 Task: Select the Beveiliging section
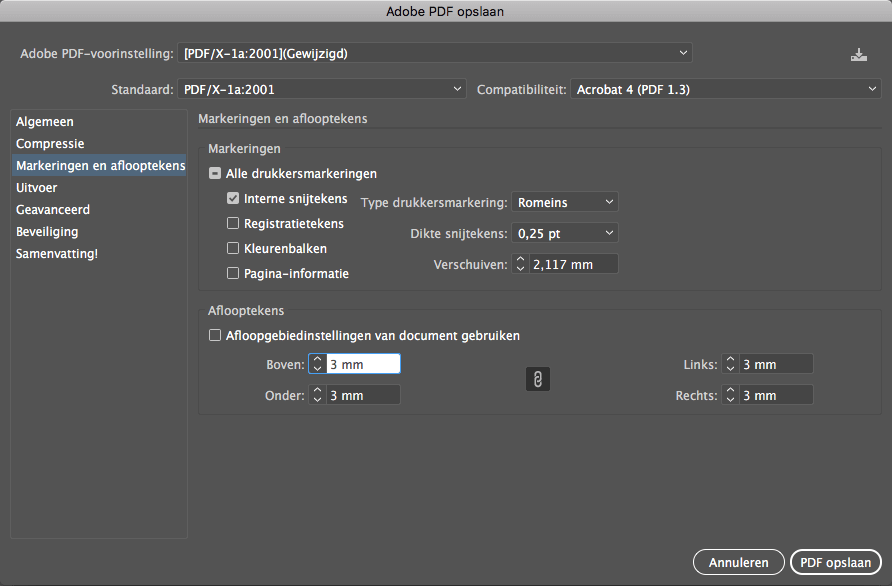[98, 232]
